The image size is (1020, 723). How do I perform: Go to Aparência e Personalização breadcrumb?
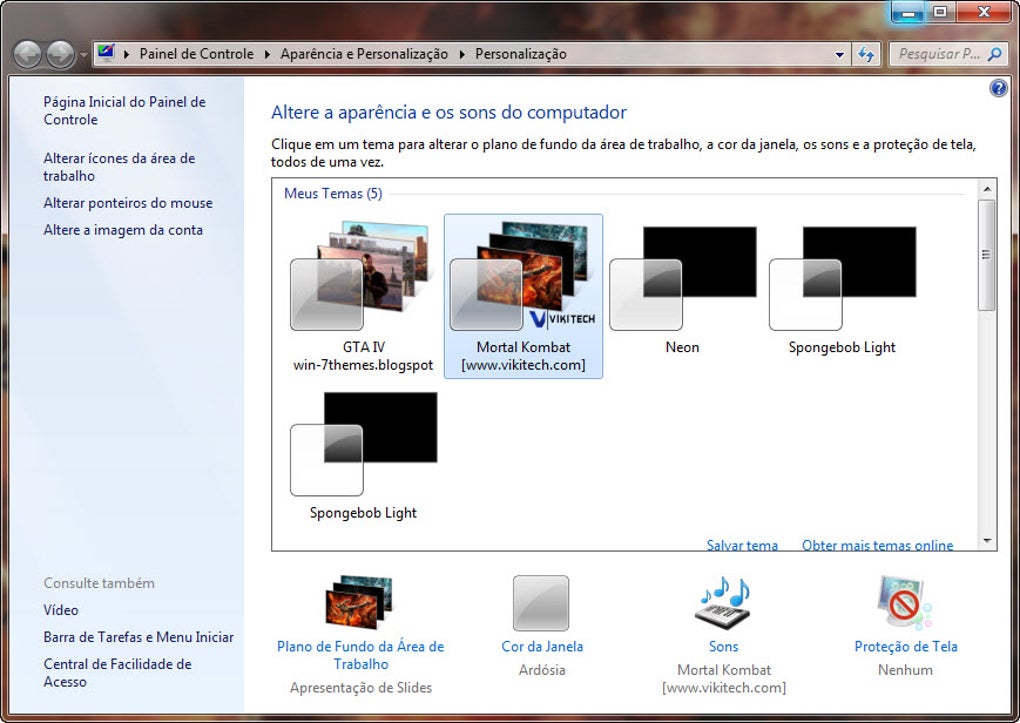click(364, 54)
